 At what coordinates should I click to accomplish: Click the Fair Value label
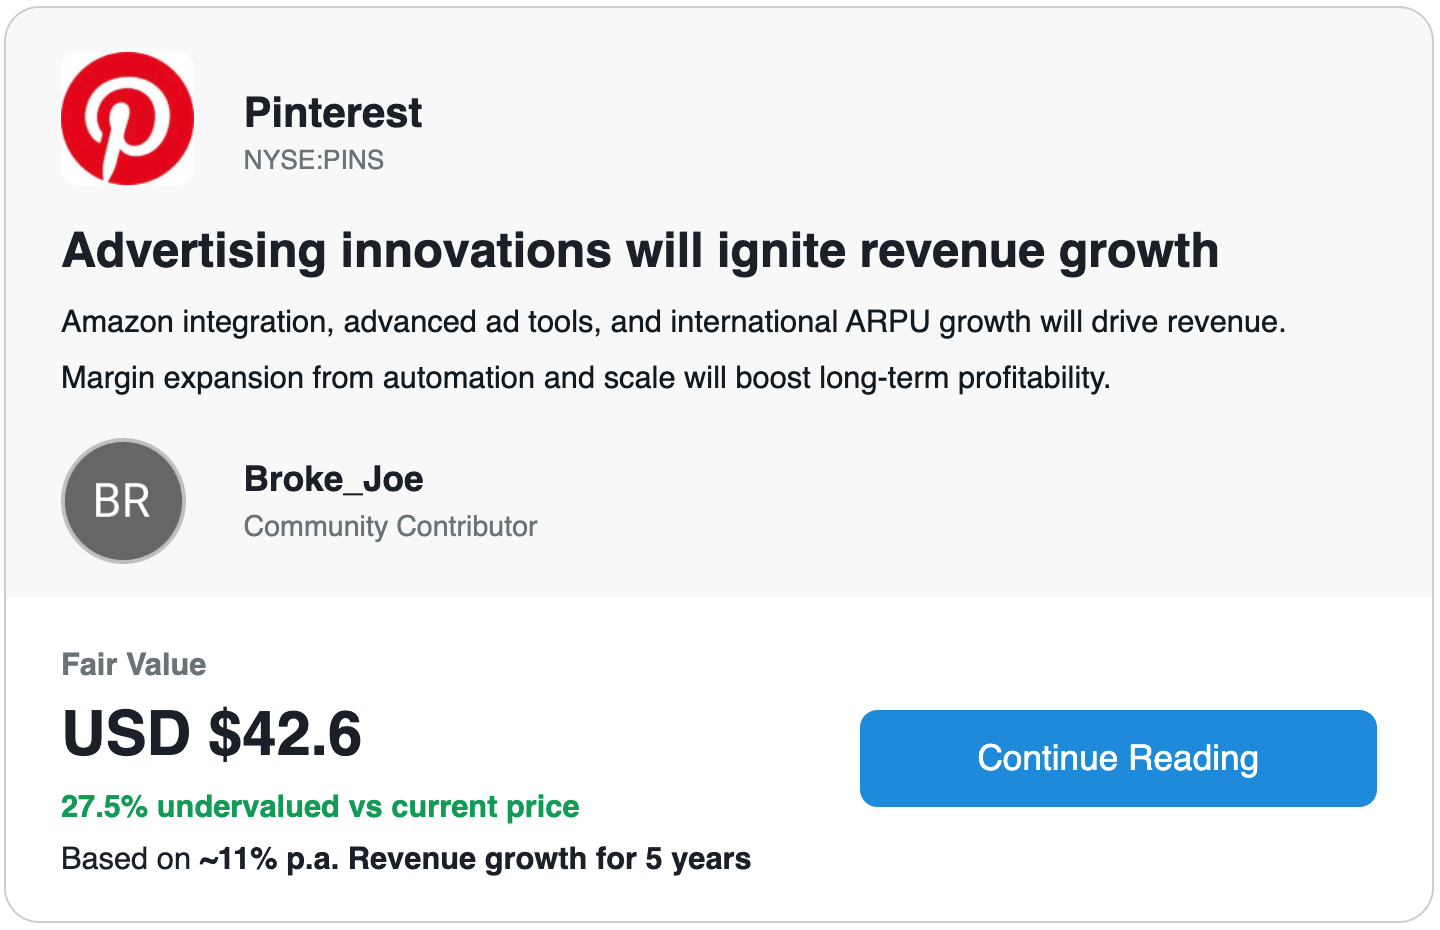[134, 664]
